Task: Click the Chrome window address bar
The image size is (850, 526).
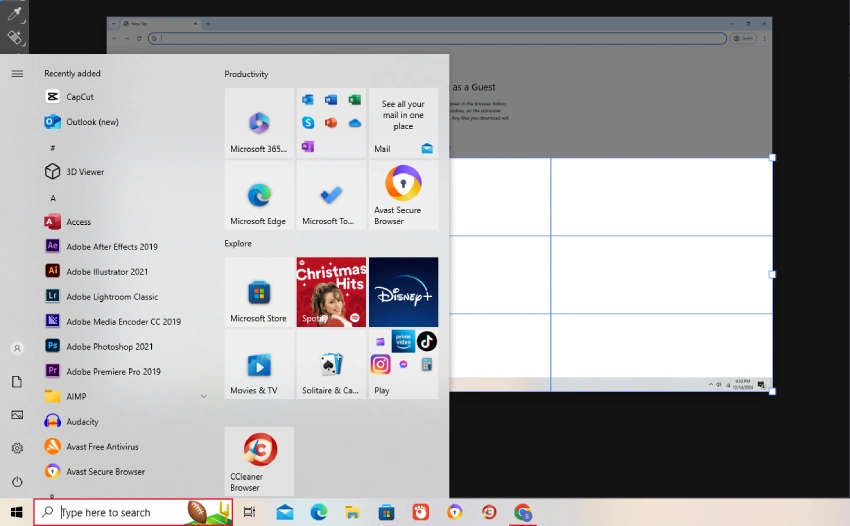Action: 437,39
